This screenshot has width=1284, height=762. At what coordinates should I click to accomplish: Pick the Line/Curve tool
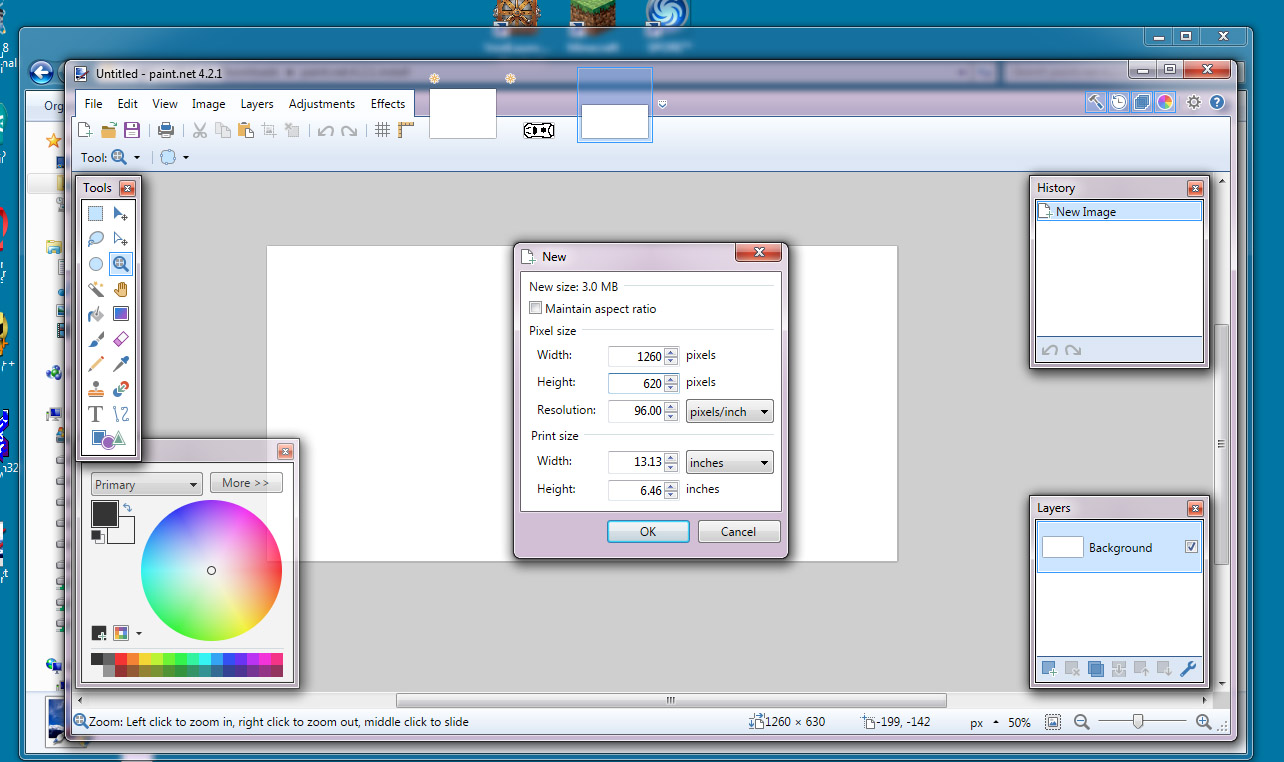coord(121,414)
